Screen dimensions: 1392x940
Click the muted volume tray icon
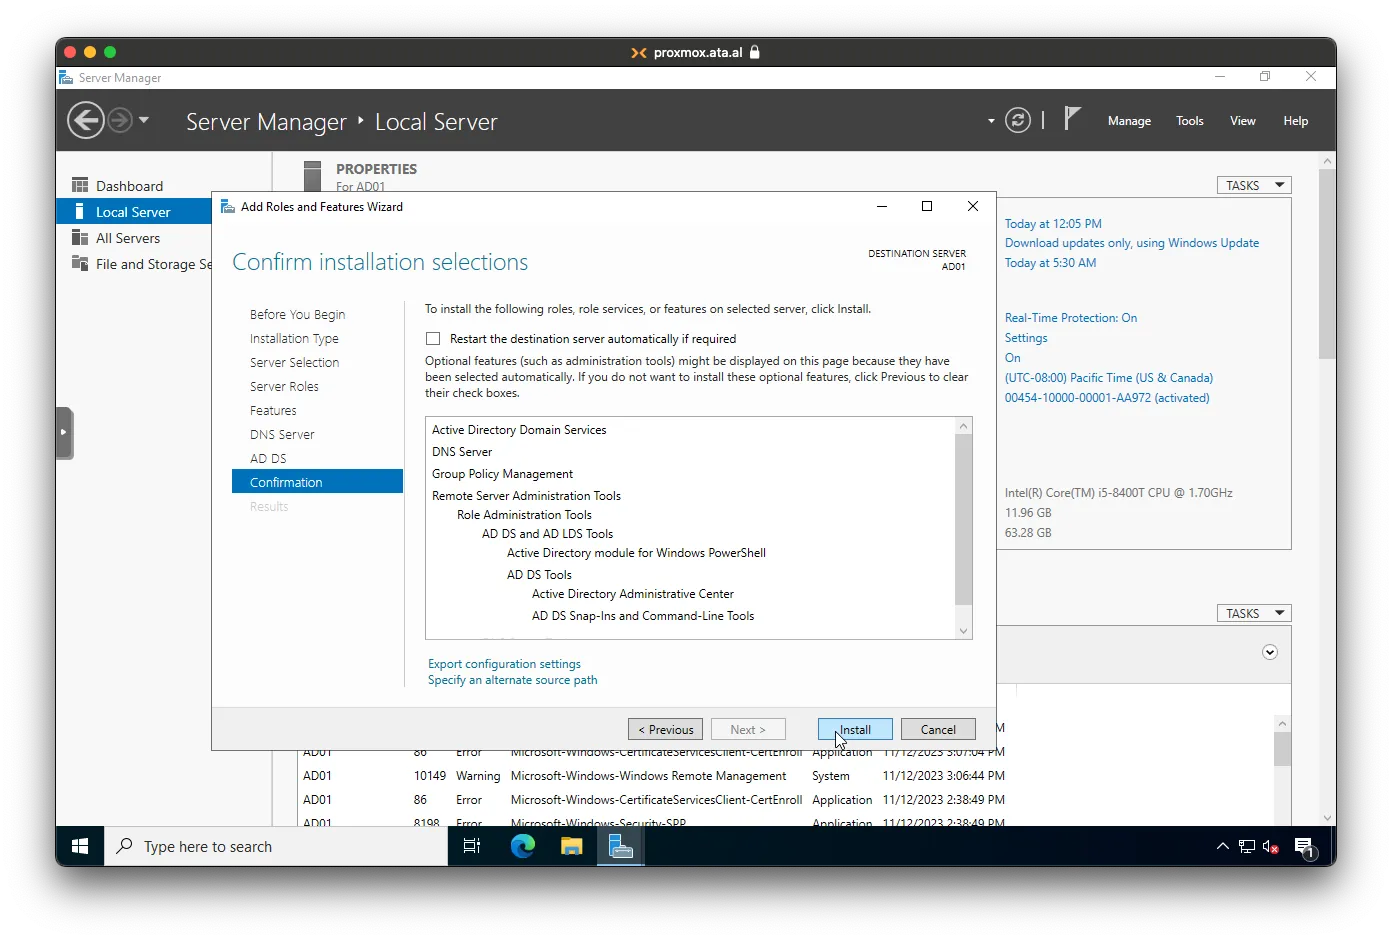[1271, 846]
